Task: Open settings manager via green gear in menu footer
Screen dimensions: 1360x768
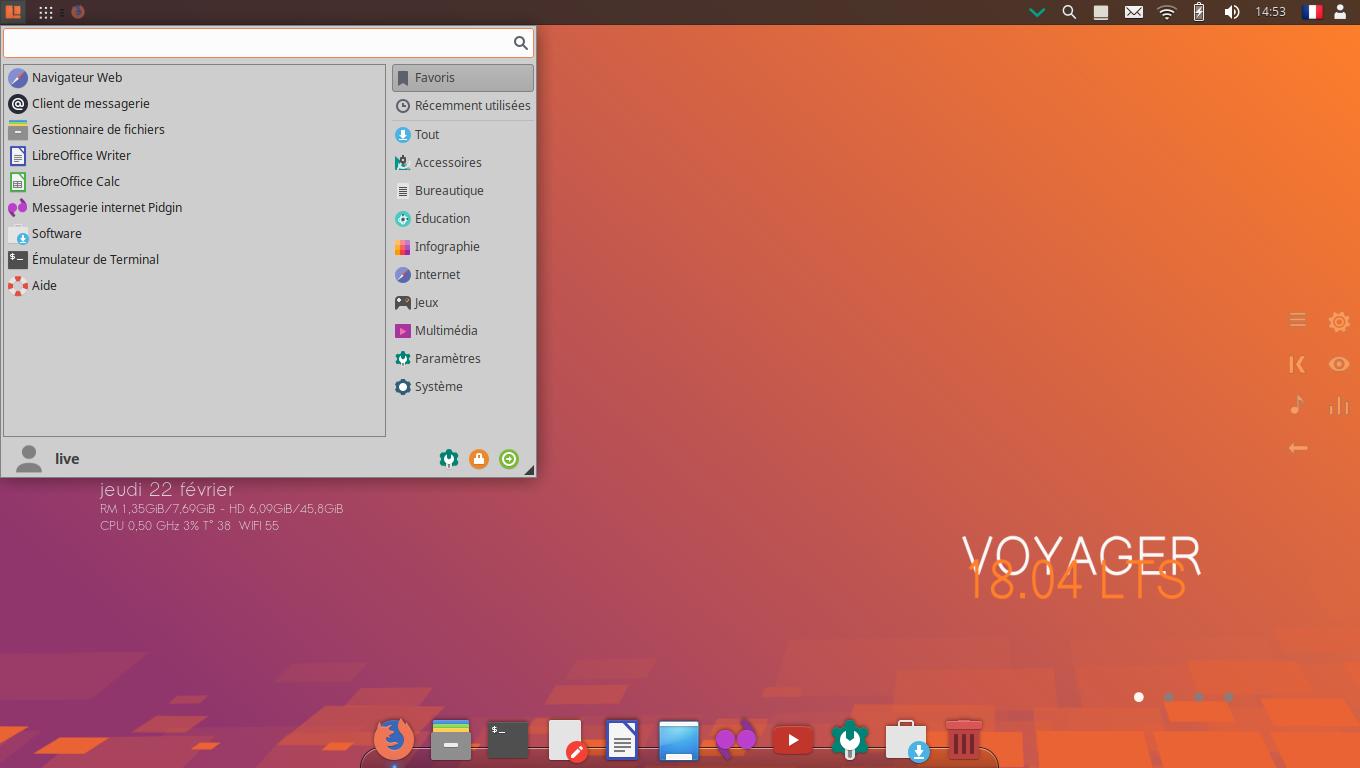Action: [449, 459]
